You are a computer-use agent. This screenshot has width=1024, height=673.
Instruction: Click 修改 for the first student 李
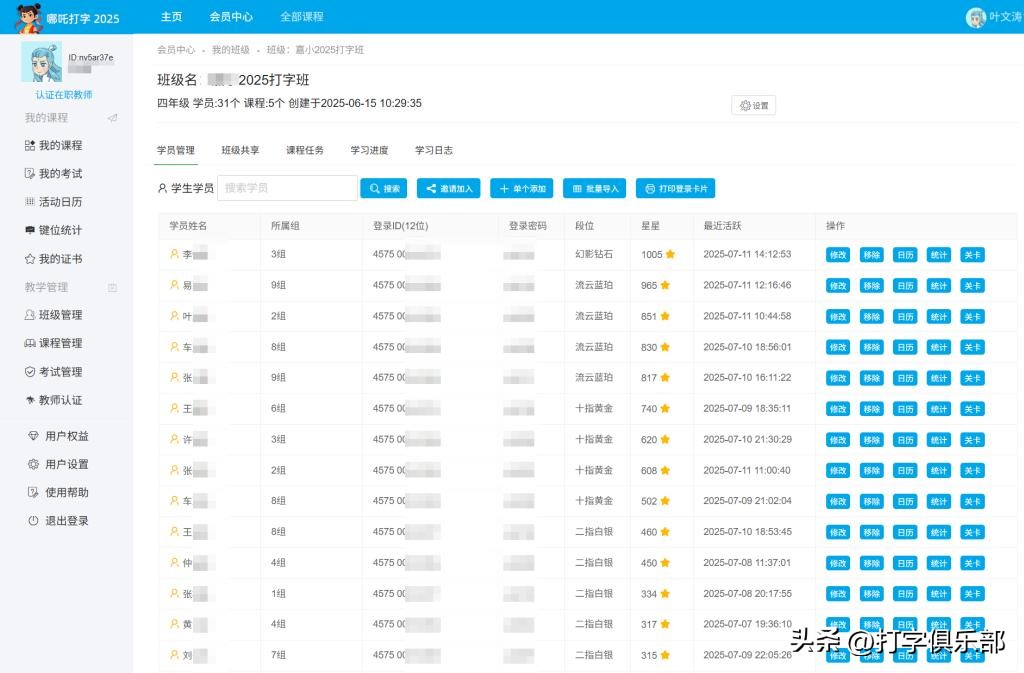pyautogui.click(x=836, y=255)
